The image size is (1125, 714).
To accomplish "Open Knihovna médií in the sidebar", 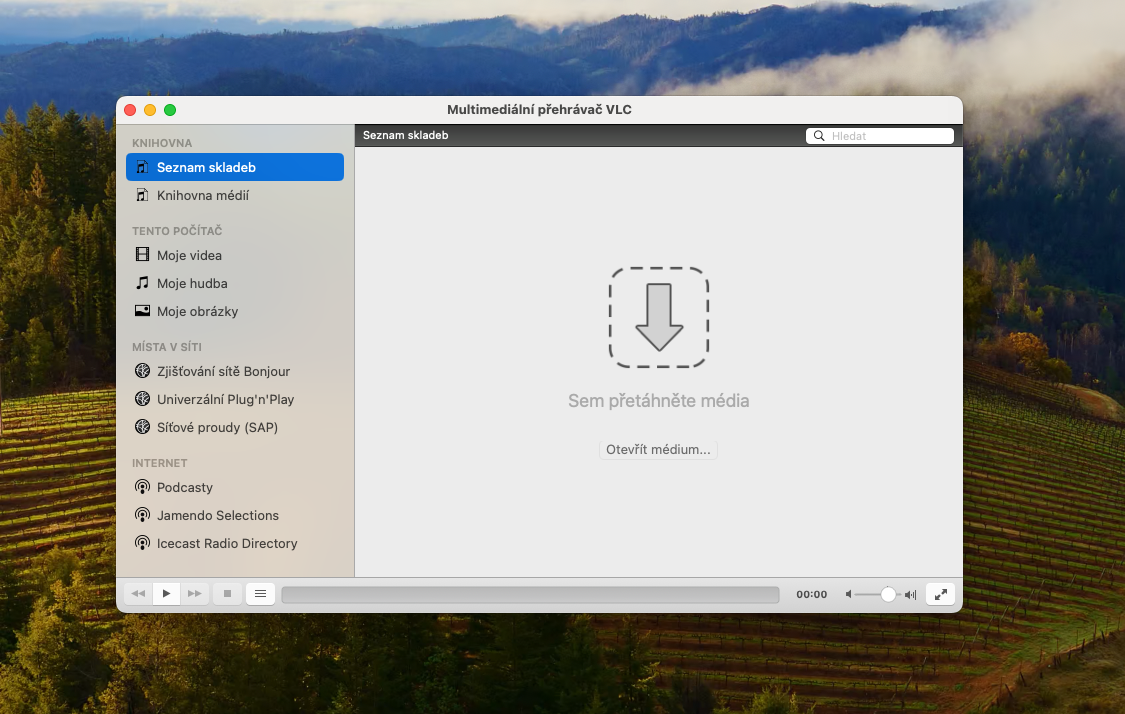I will 203,195.
